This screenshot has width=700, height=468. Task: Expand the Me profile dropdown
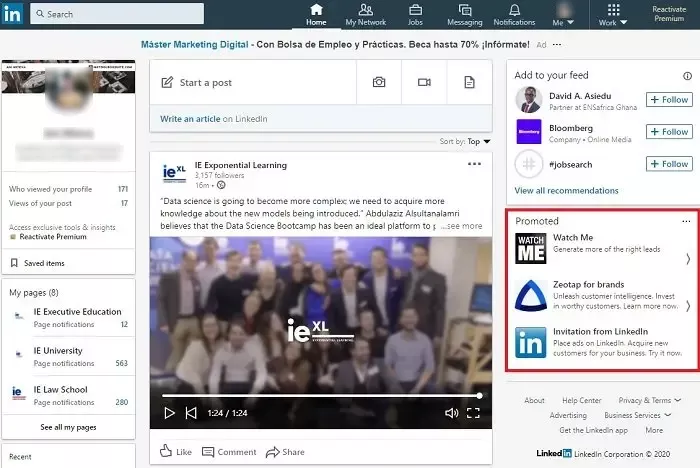pos(563,15)
